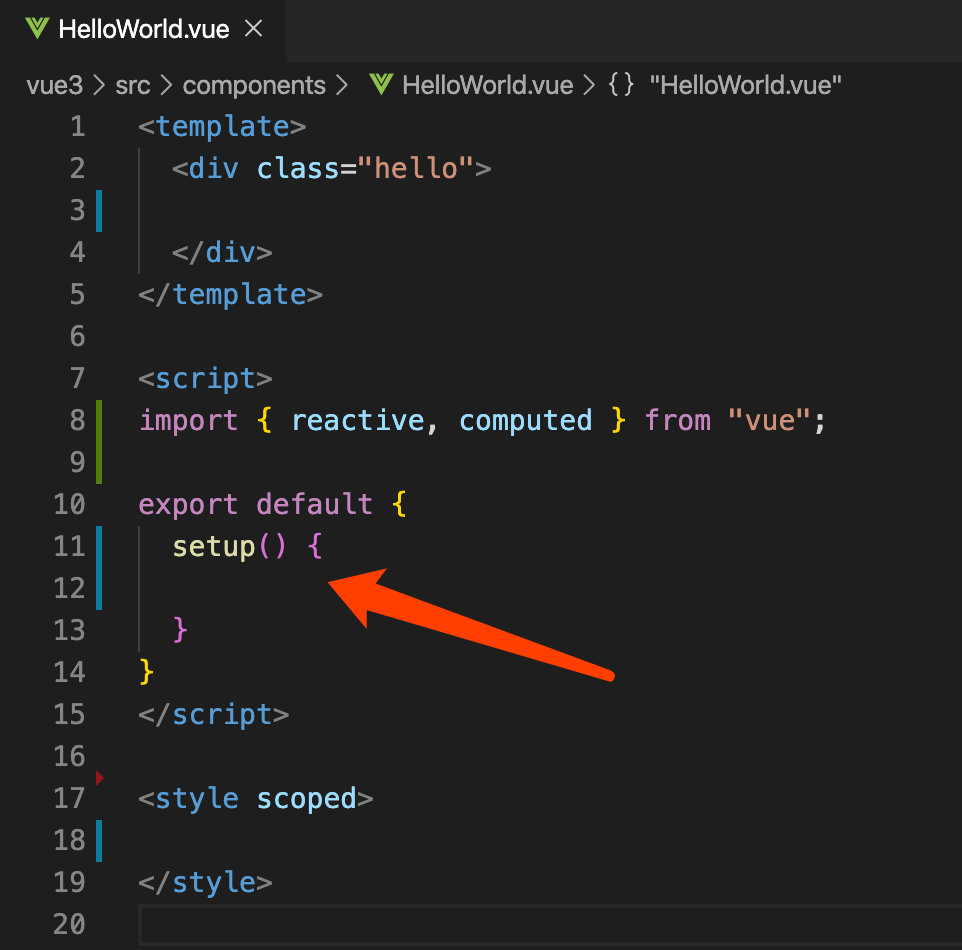The height and width of the screenshot is (950, 962).
Task: Click the pink closing brace on line 13
Action: 180,630
